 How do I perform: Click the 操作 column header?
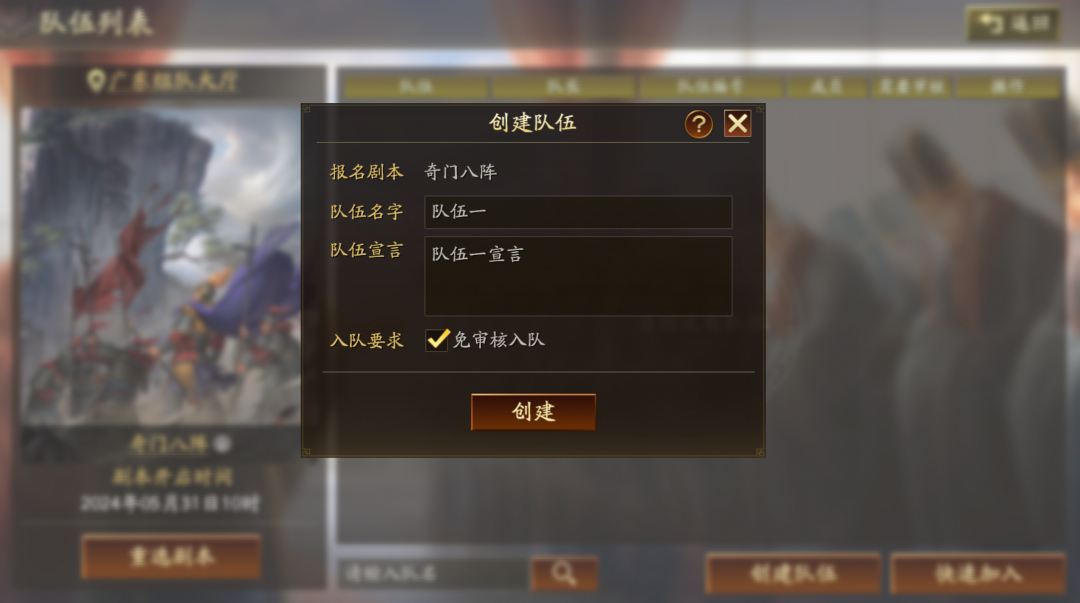coord(1008,87)
